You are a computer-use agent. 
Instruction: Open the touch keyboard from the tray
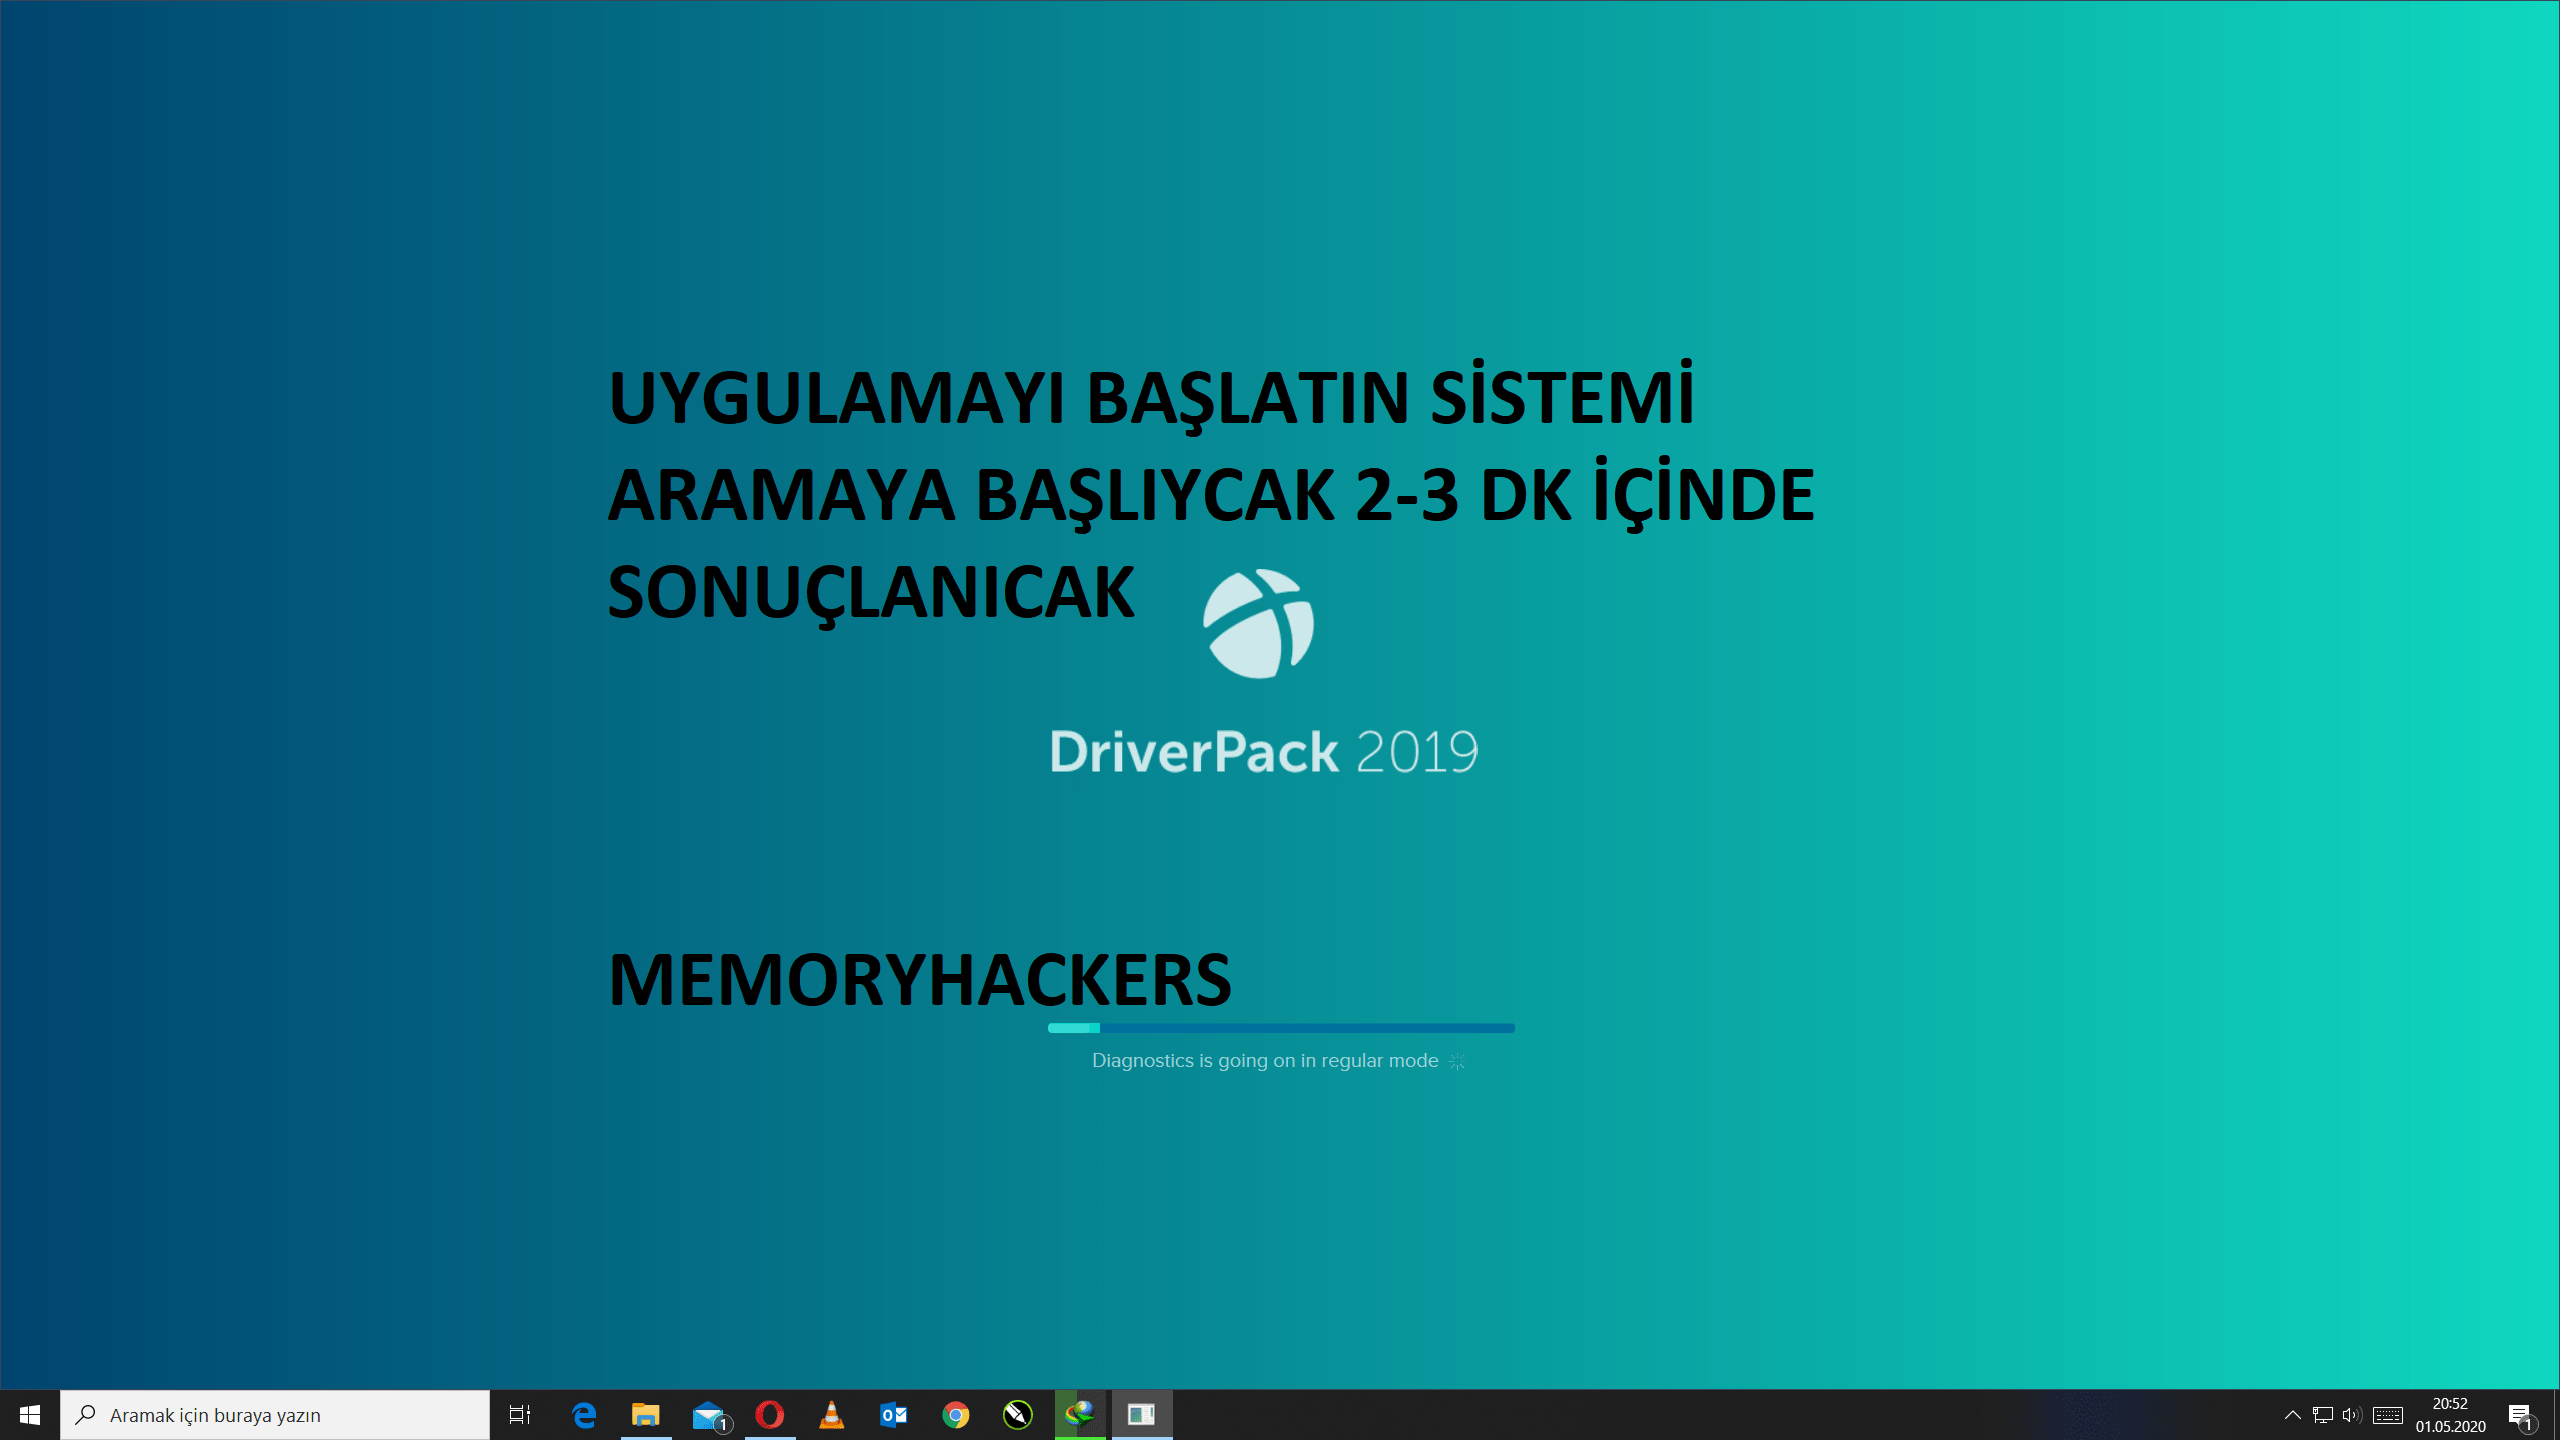tap(2388, 1415)
